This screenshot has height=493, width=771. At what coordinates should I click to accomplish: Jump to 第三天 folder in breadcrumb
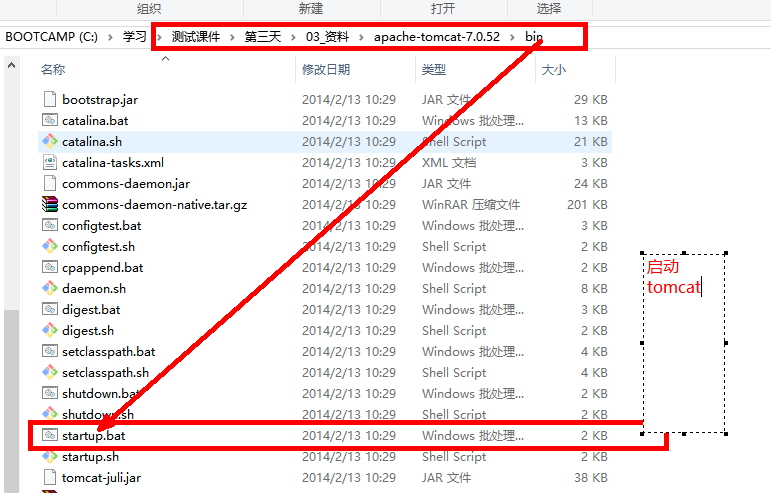click(263, 37)
